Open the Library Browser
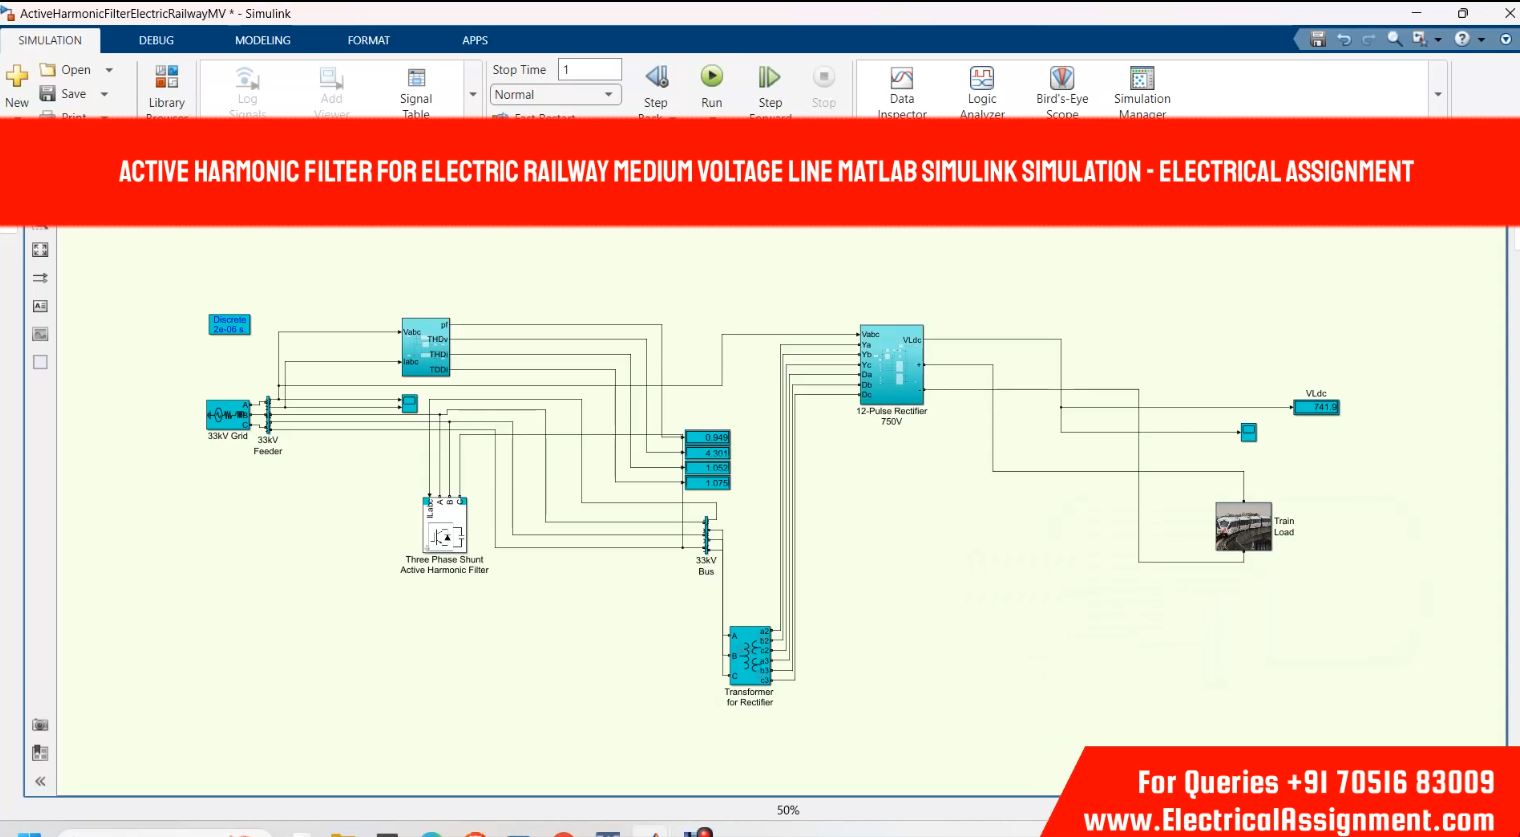 click(167, 90)
